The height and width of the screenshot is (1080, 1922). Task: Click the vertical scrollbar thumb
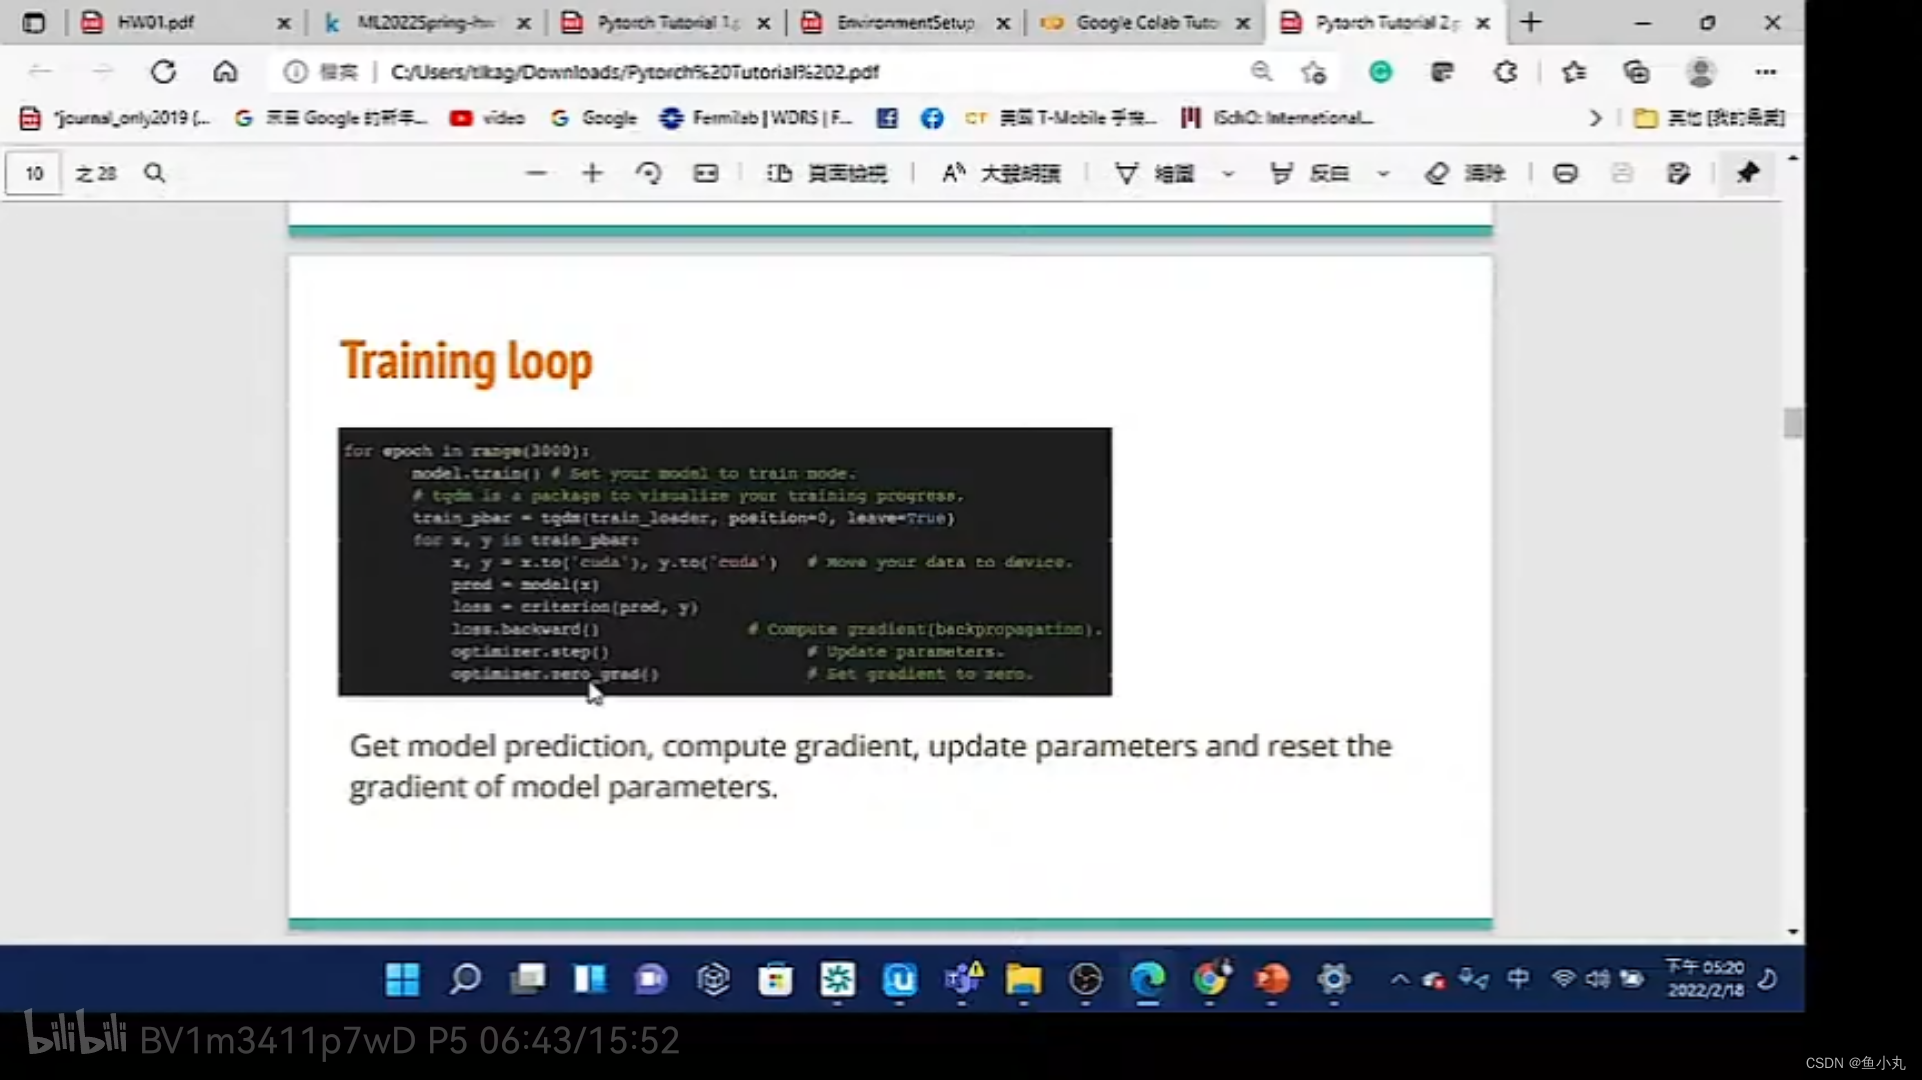(1792, 423)
